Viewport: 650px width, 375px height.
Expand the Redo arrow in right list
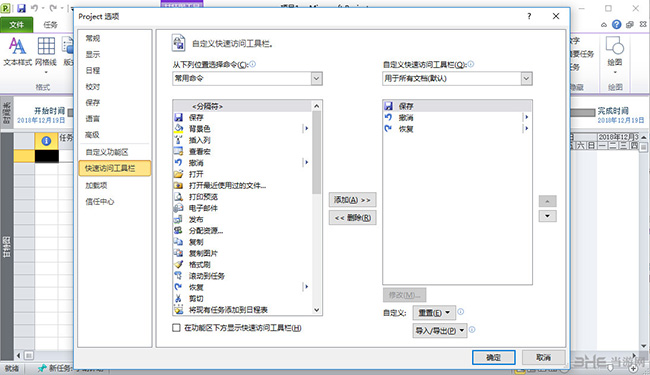[x=526, y=129]
